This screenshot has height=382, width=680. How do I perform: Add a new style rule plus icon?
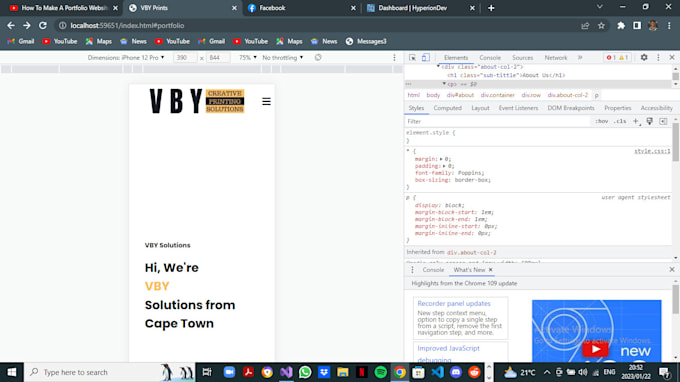[636, 121]
